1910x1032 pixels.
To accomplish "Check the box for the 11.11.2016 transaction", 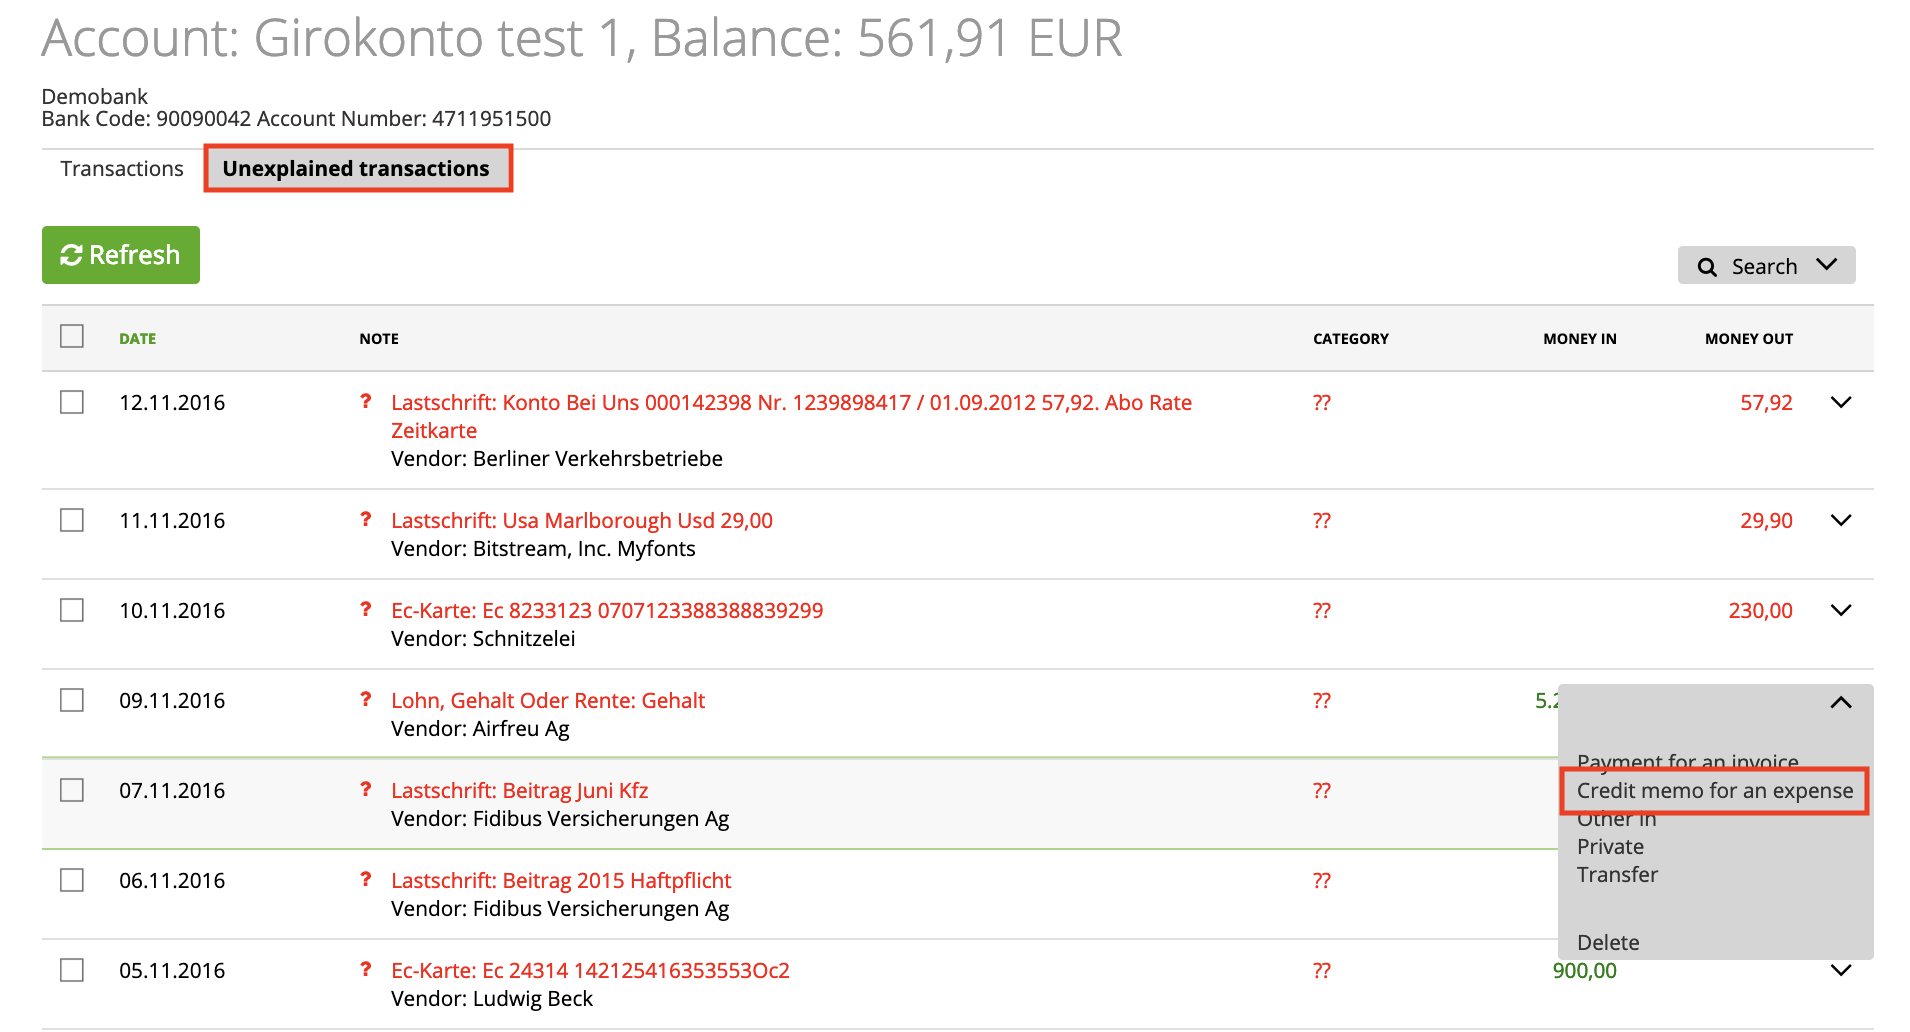I will click(x=72, y=520).
